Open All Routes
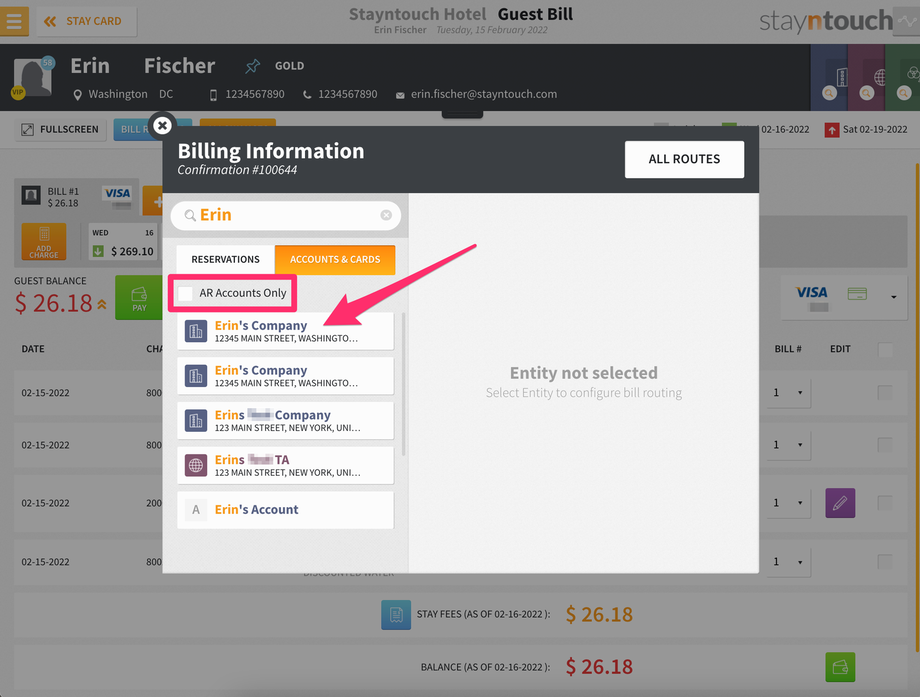Image resolution: width=920 pixels, height=697 pixels. coord(684,159)
